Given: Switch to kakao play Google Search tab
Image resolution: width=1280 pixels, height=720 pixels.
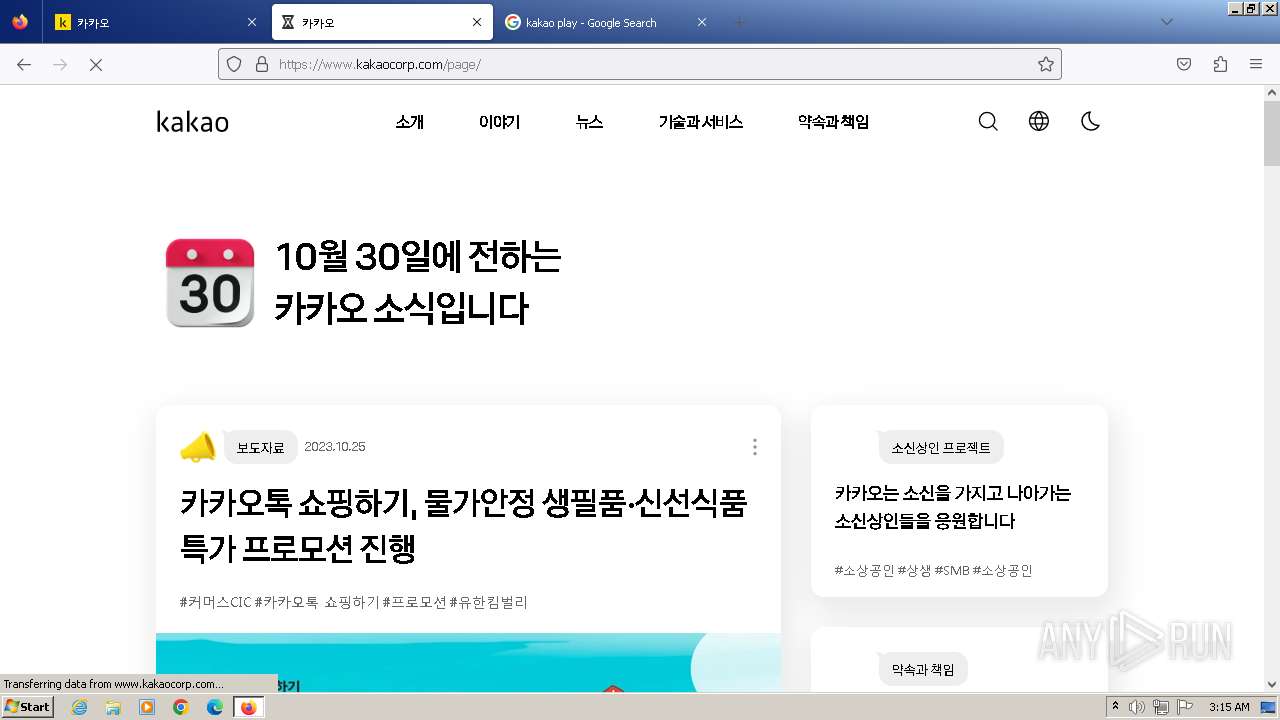Looking at the screenshot, I should point(606,22).
